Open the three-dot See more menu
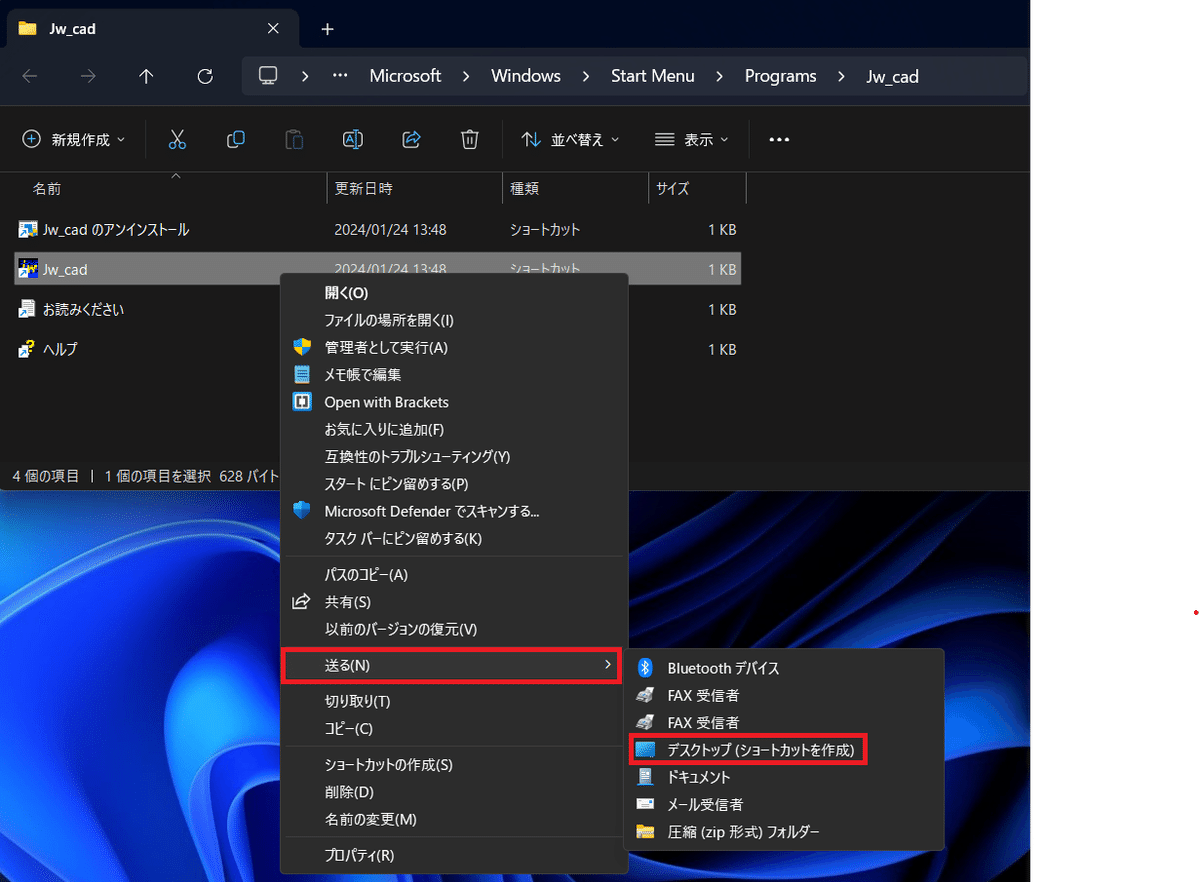This screenshot has width=1200, height=882. [x=779, y=140]
